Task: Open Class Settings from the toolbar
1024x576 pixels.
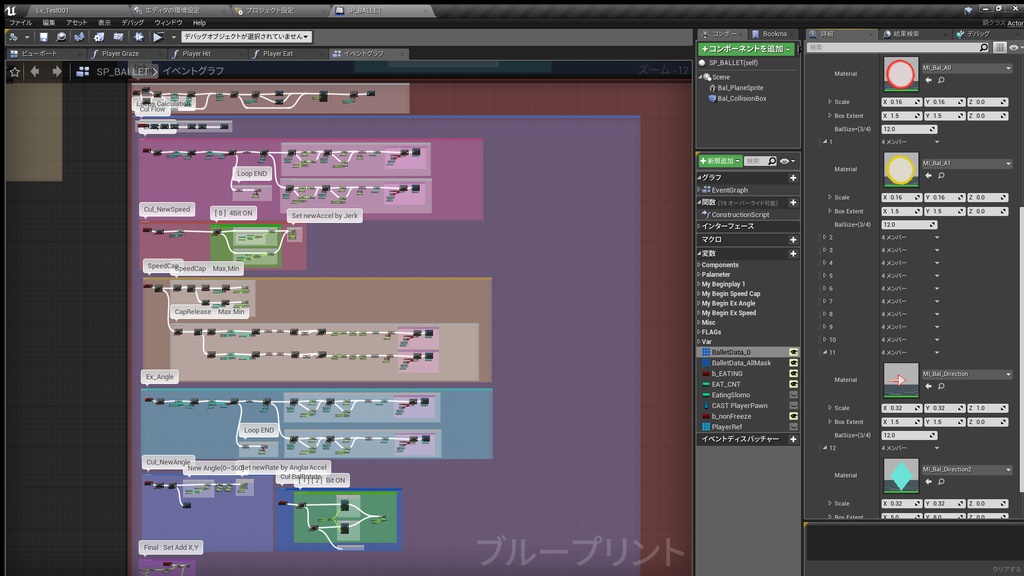Action: pos(98,36)
